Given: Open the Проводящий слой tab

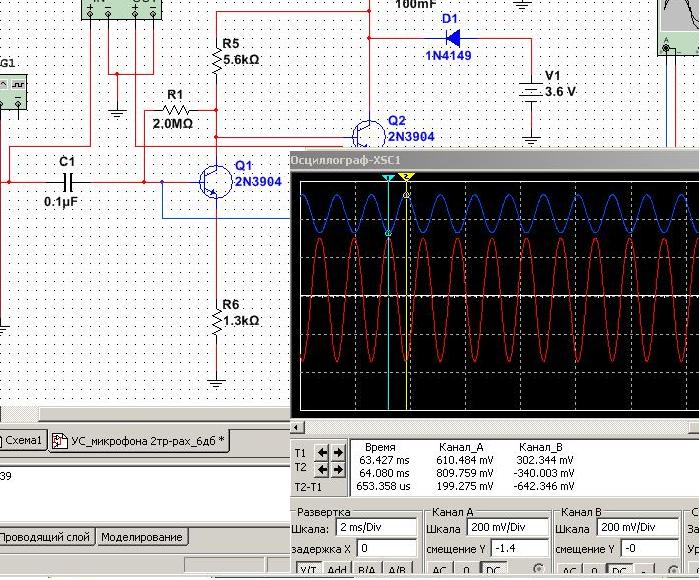Looking at the screenshot, I should [x=45, y=537].
